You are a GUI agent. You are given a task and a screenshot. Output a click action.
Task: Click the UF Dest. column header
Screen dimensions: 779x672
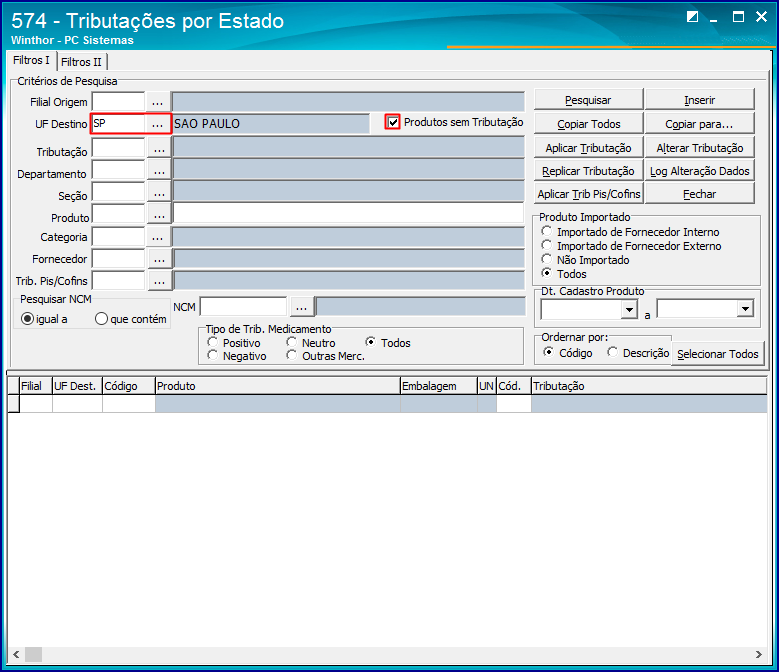pos(78,386)
